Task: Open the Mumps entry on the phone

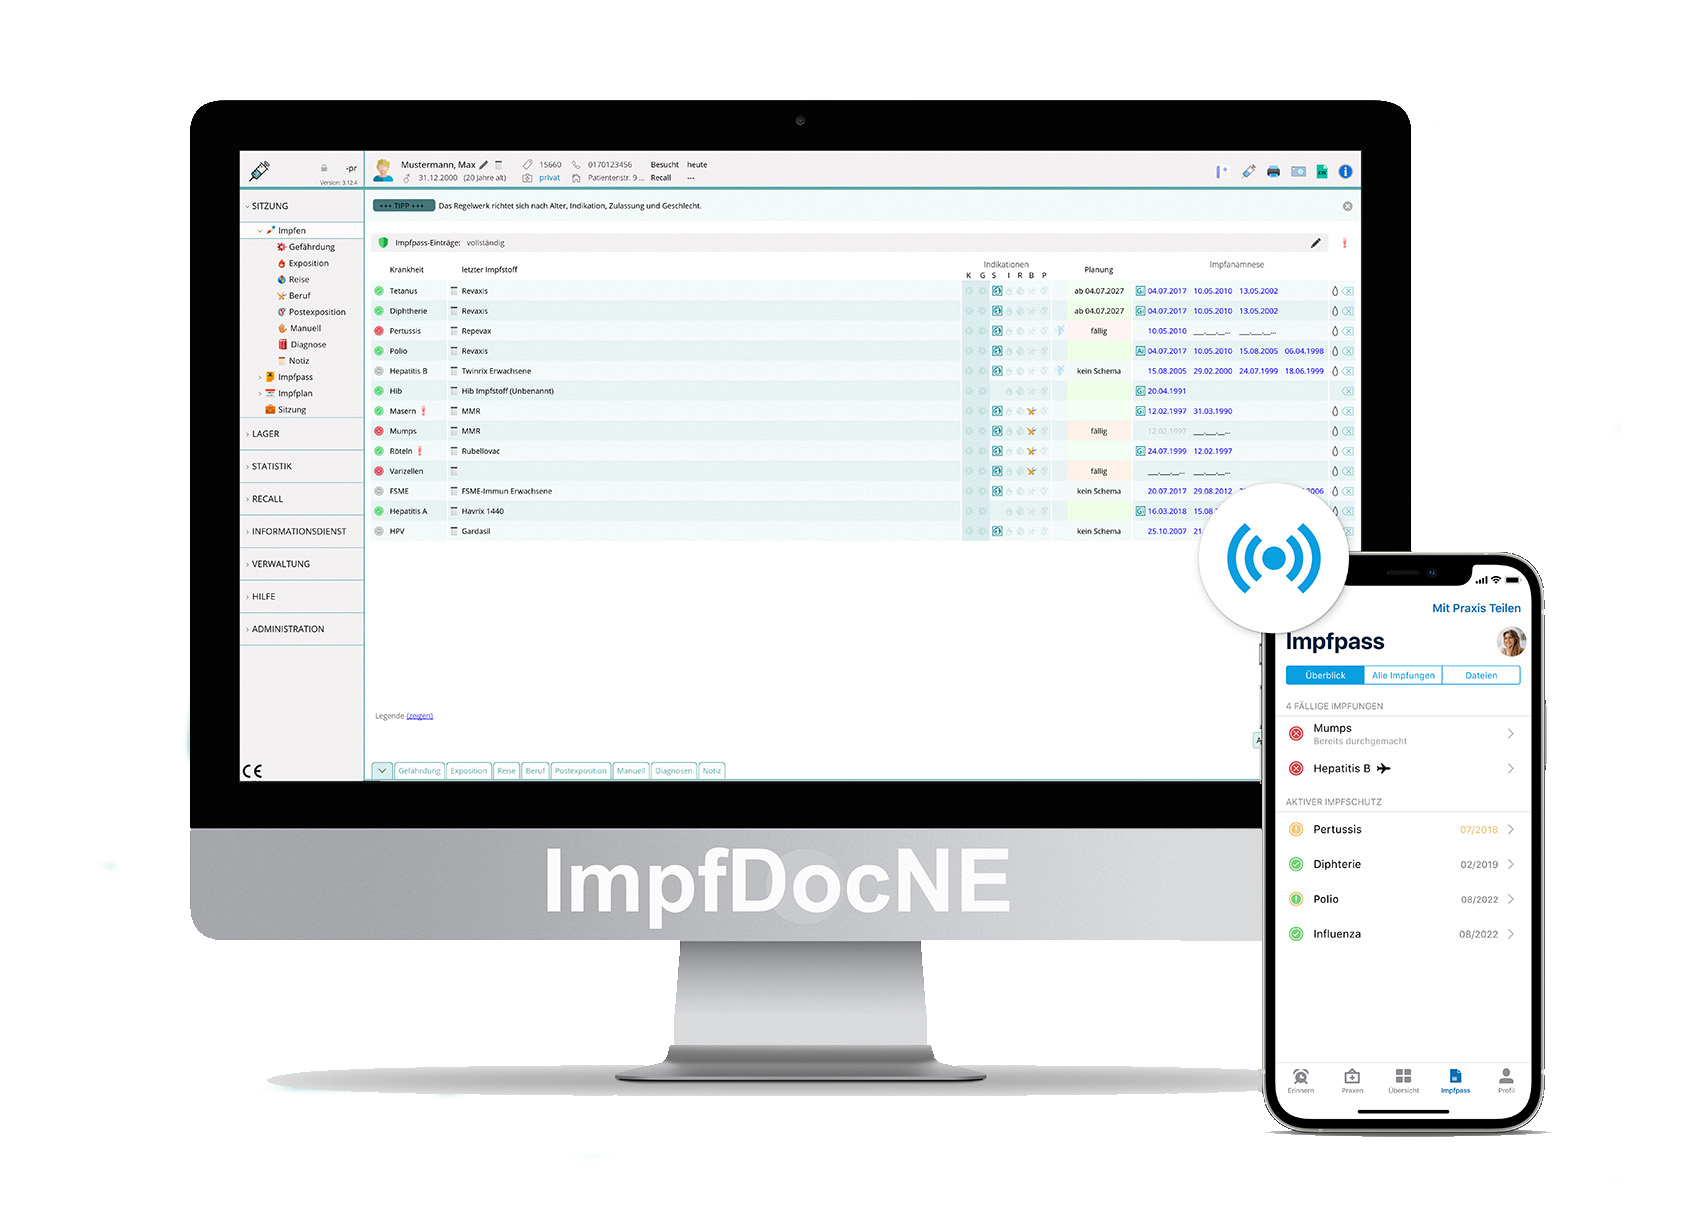Action: click(1404, 734)
